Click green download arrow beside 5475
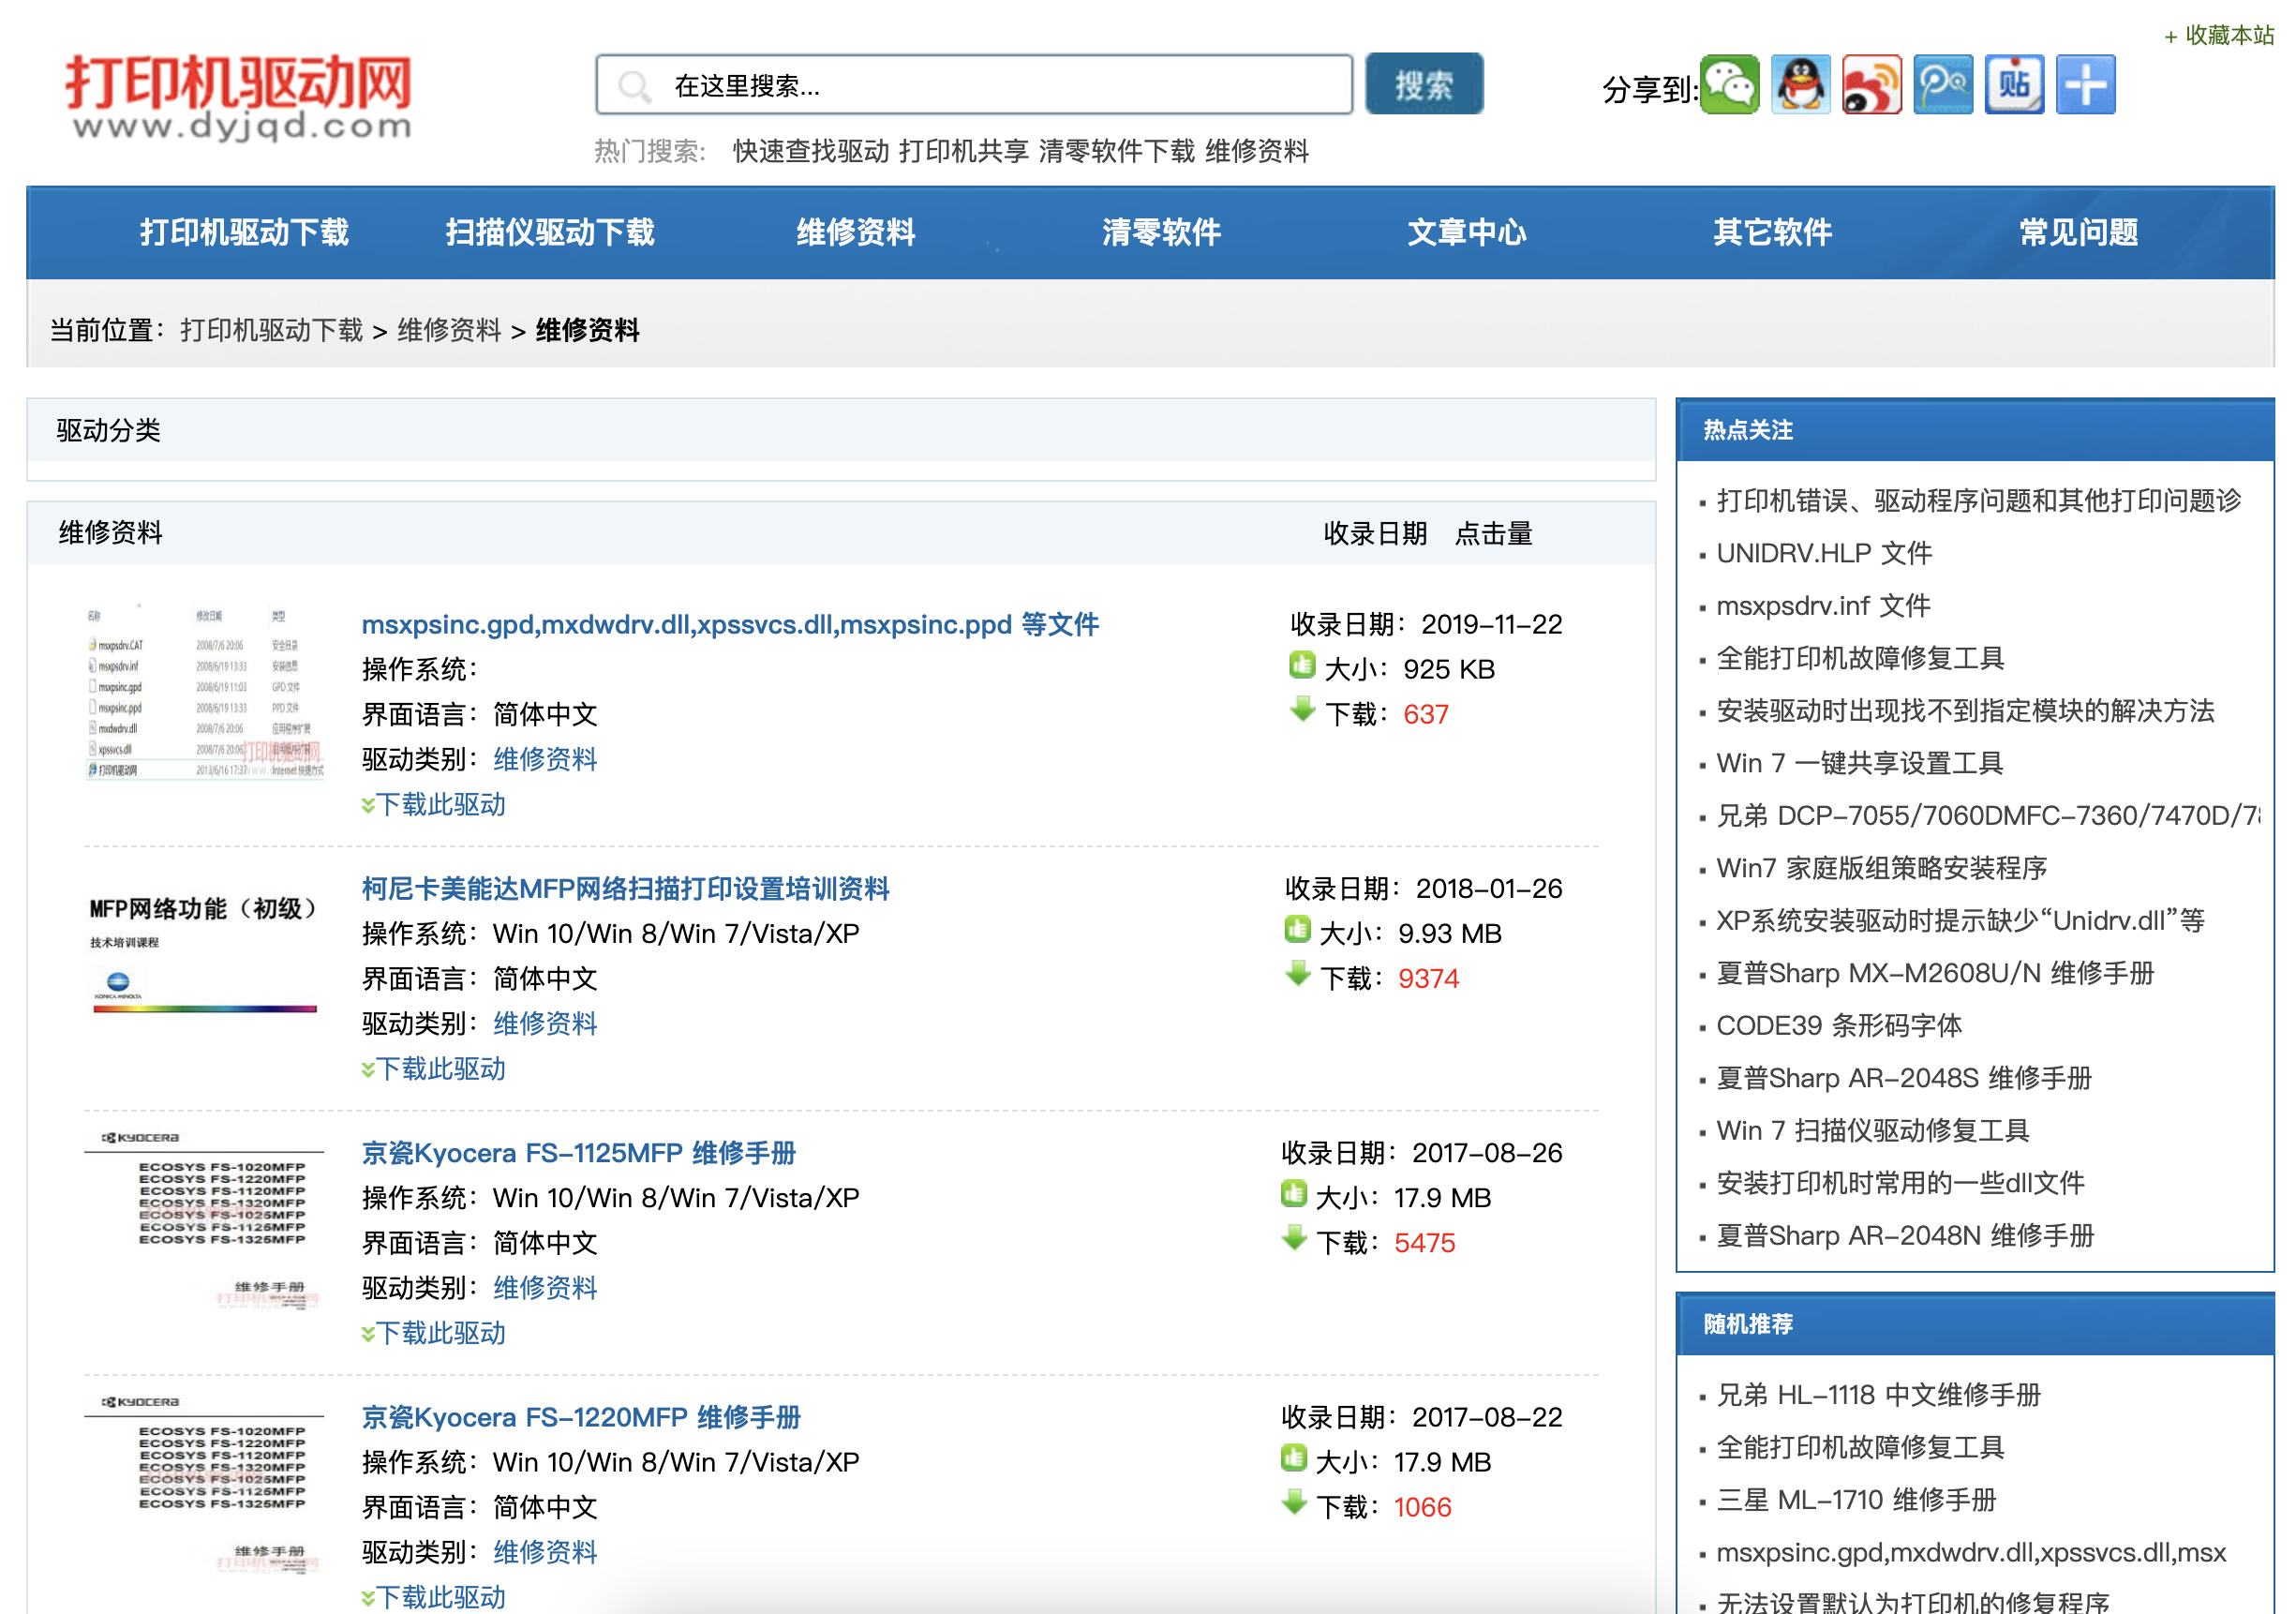The image size is (2296, 1614). (x=1294, y=1239)
